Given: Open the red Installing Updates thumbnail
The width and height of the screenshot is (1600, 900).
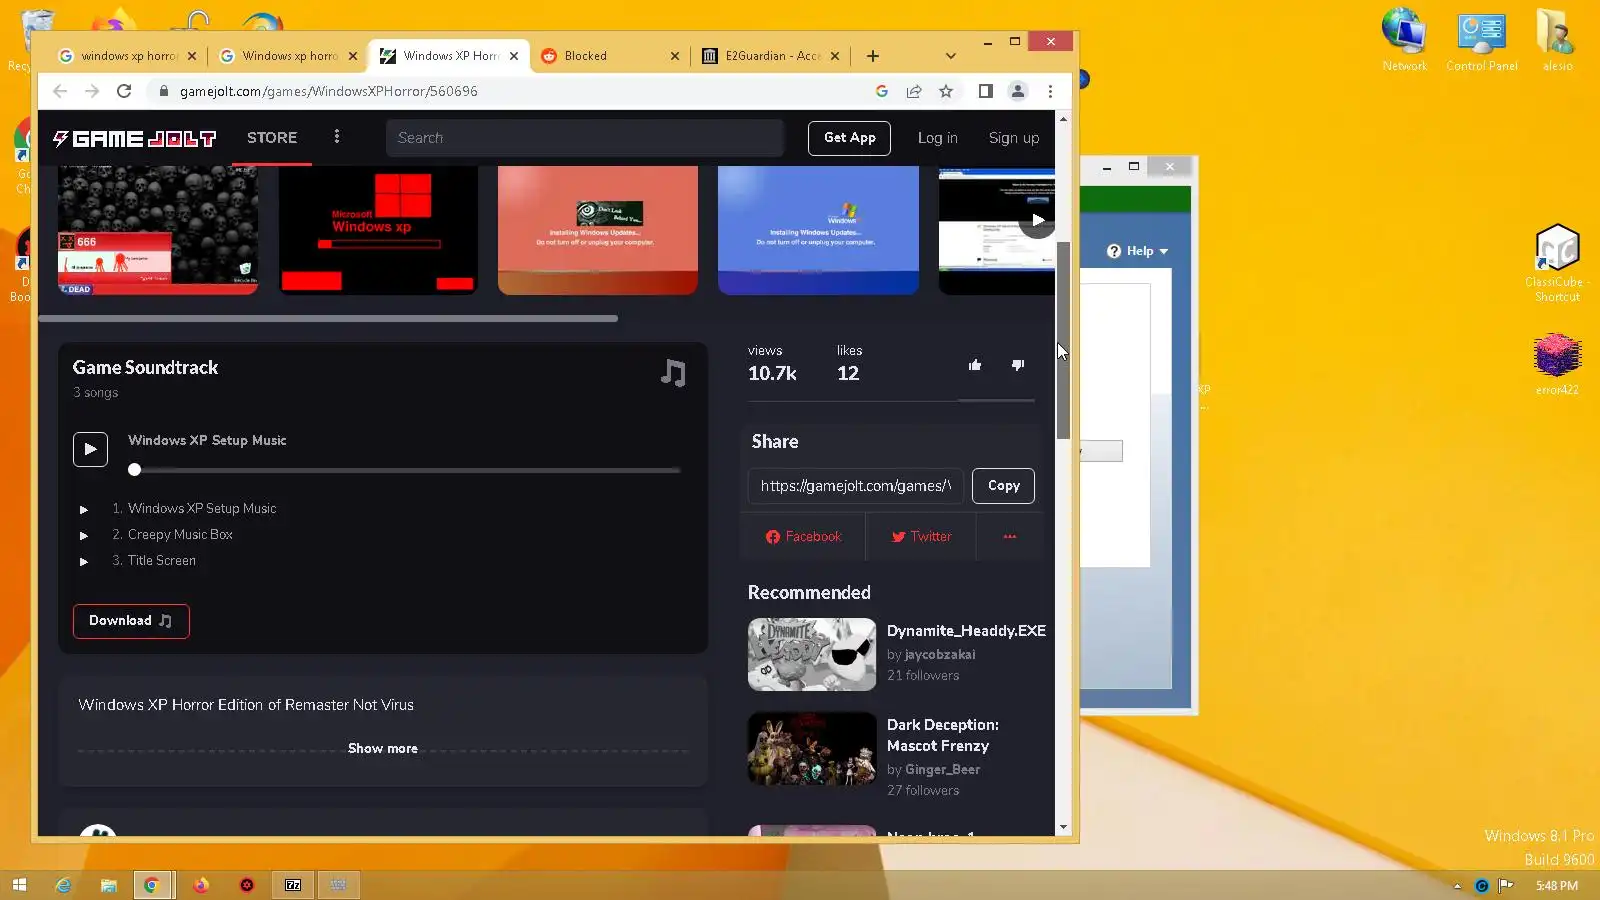Looking at the screenshot, I should [598, 230].
